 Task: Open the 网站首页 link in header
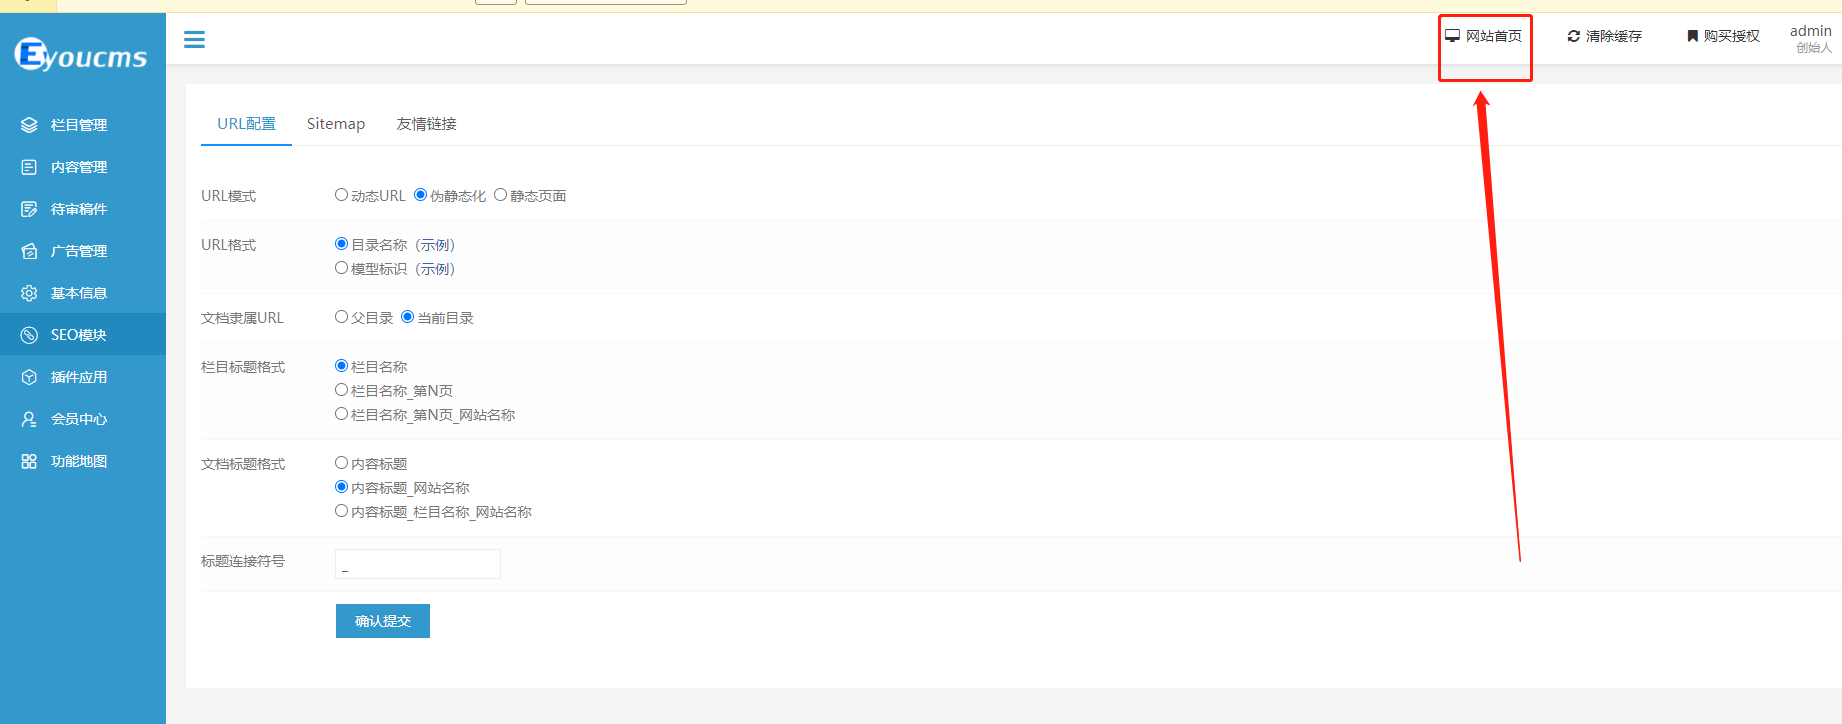(1484, 36)
